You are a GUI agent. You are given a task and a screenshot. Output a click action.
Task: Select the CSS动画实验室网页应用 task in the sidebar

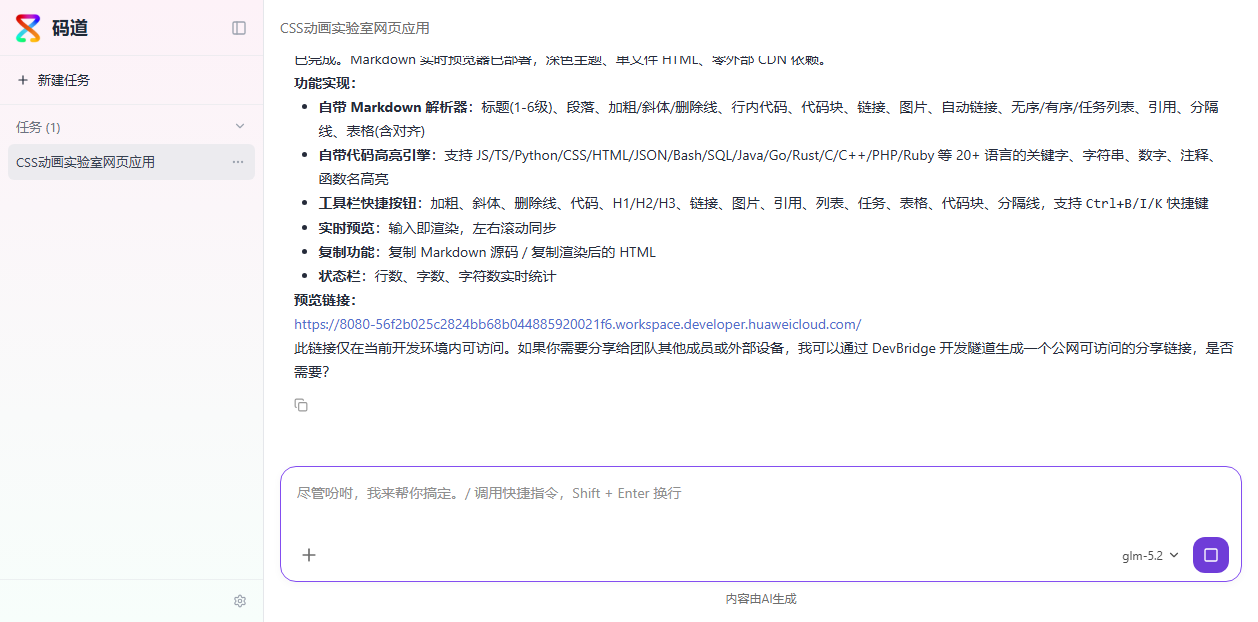point(131,162)
